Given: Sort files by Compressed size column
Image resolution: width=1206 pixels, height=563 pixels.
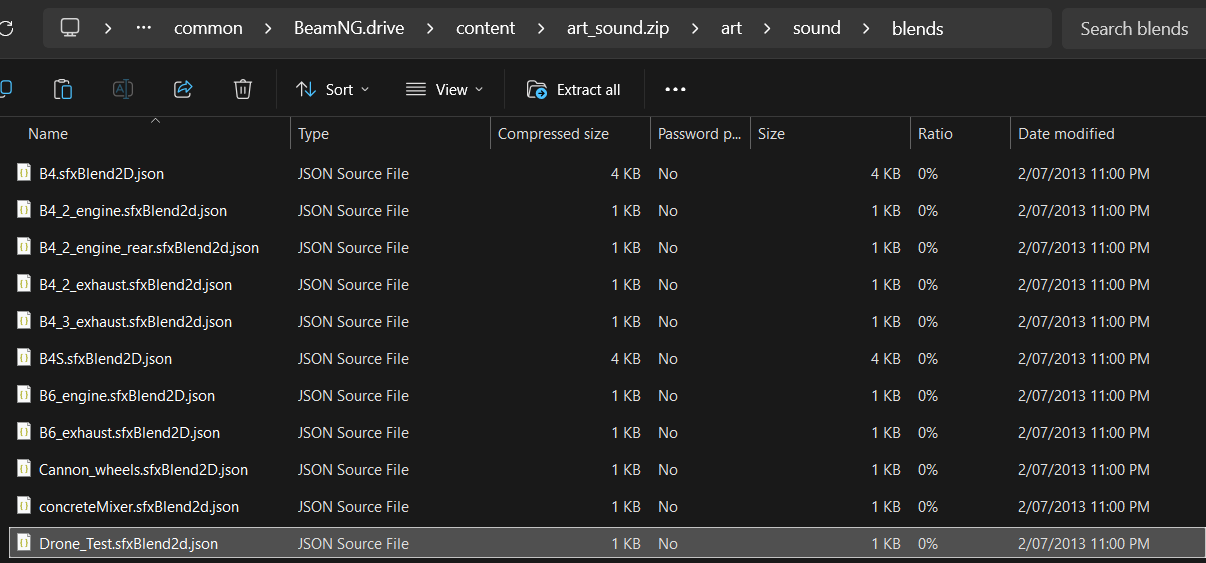Looking at the screenshot, I should pos(553,134).
